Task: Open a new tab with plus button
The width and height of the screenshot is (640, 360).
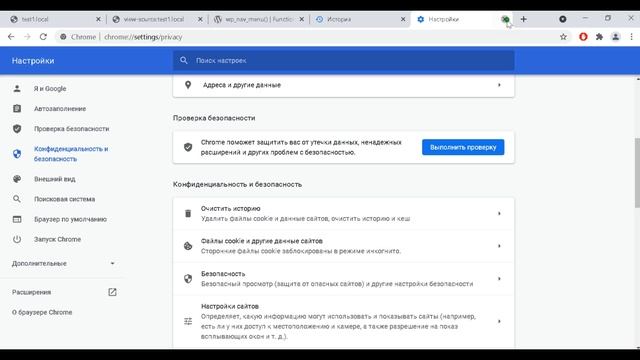Action: coord(524,19)
